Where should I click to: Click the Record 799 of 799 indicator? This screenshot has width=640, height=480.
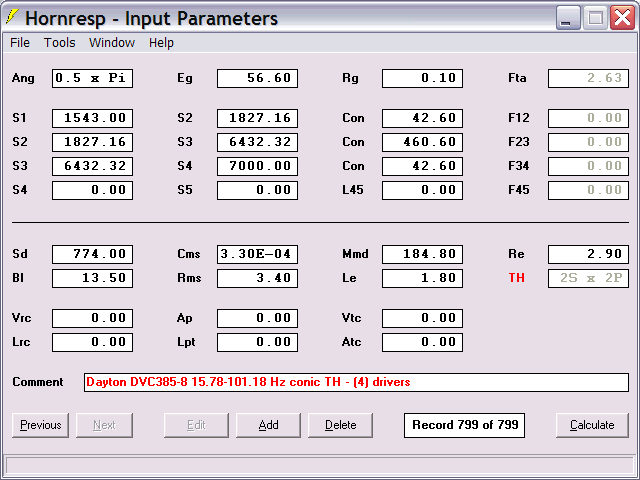464,425
